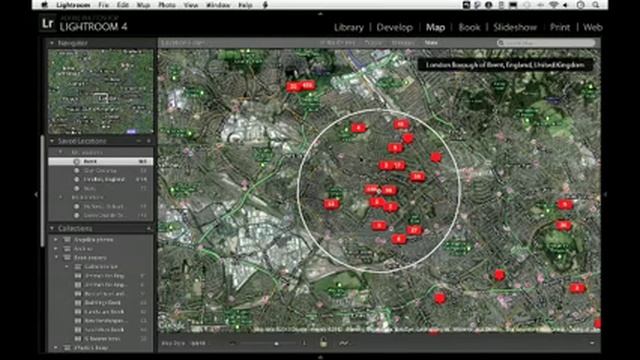Open the Print module
Viewport: 640px width, 360px height.
pyautogui.click(x=560, y=27)
